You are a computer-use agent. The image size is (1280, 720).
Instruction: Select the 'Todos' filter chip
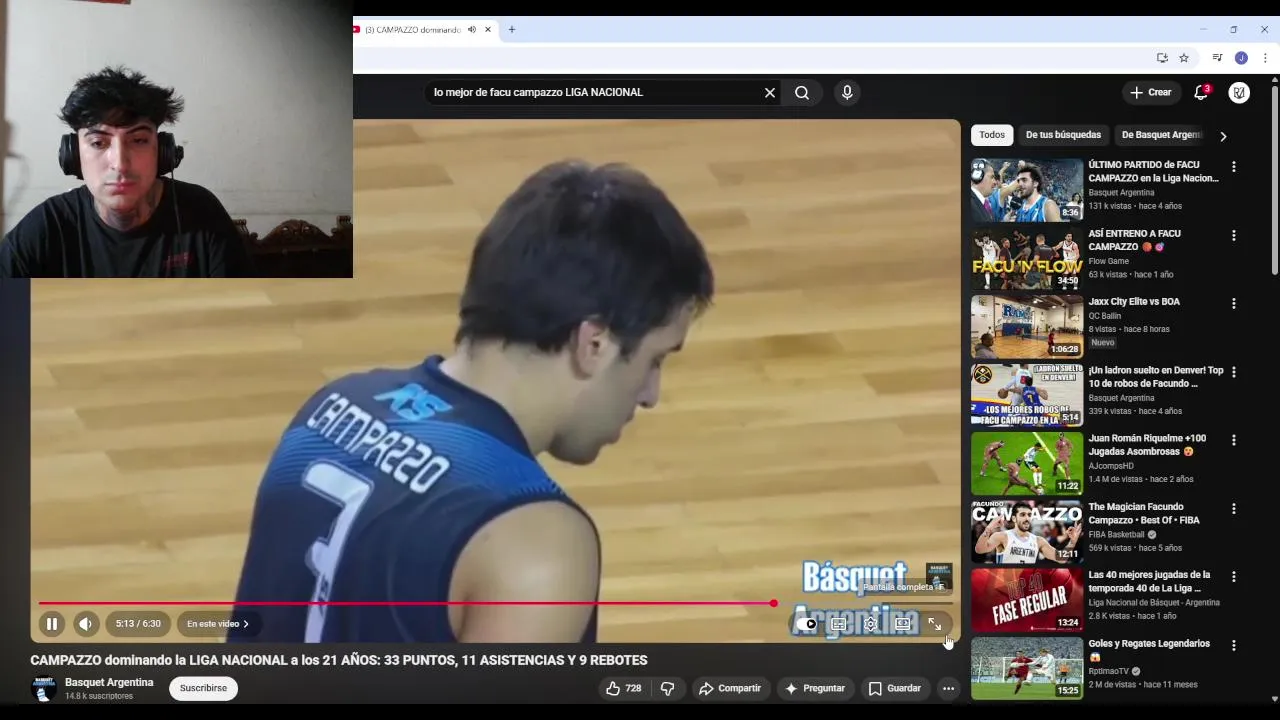click(x=992, y=135)
